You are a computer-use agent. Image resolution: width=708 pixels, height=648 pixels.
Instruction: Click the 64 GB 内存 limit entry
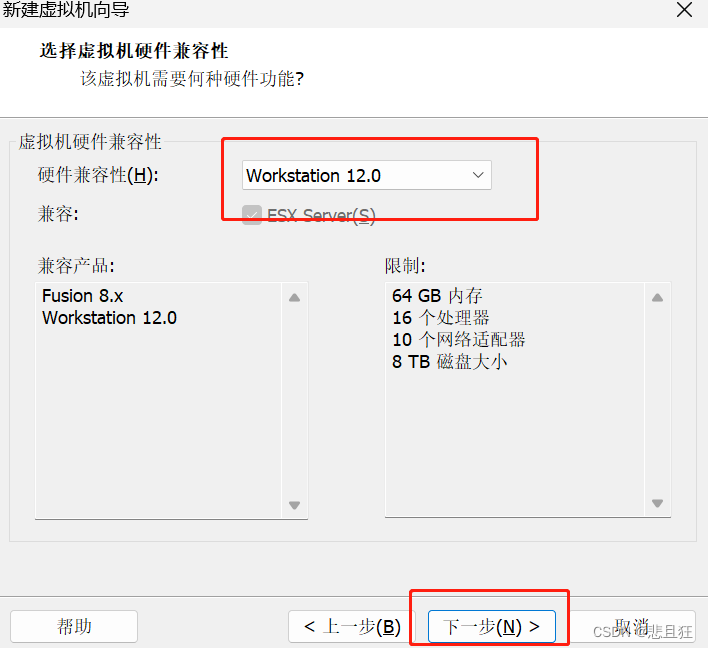coord(437,296)
